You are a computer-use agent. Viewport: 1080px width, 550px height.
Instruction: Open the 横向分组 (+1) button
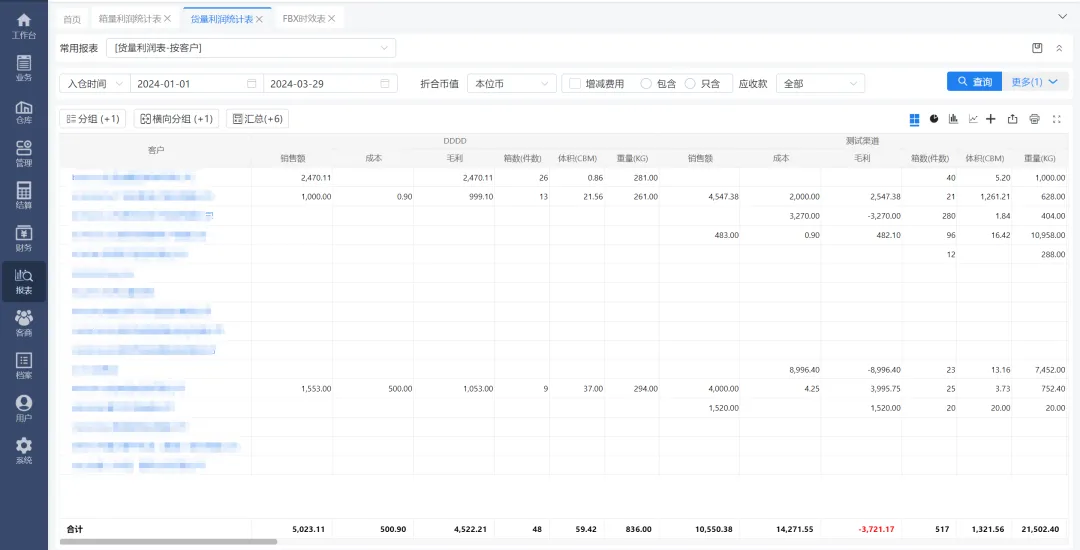(x=176, y=119)
